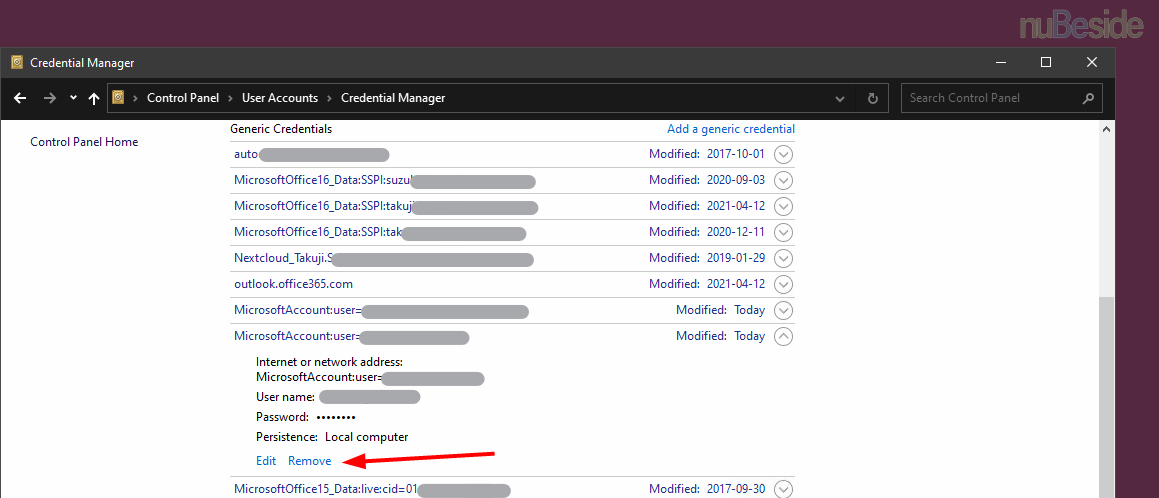Click the Generic Credentials heading
The width and height of the screenshot is (1159, 498).
pyautogui.click(x=281, y=129)
